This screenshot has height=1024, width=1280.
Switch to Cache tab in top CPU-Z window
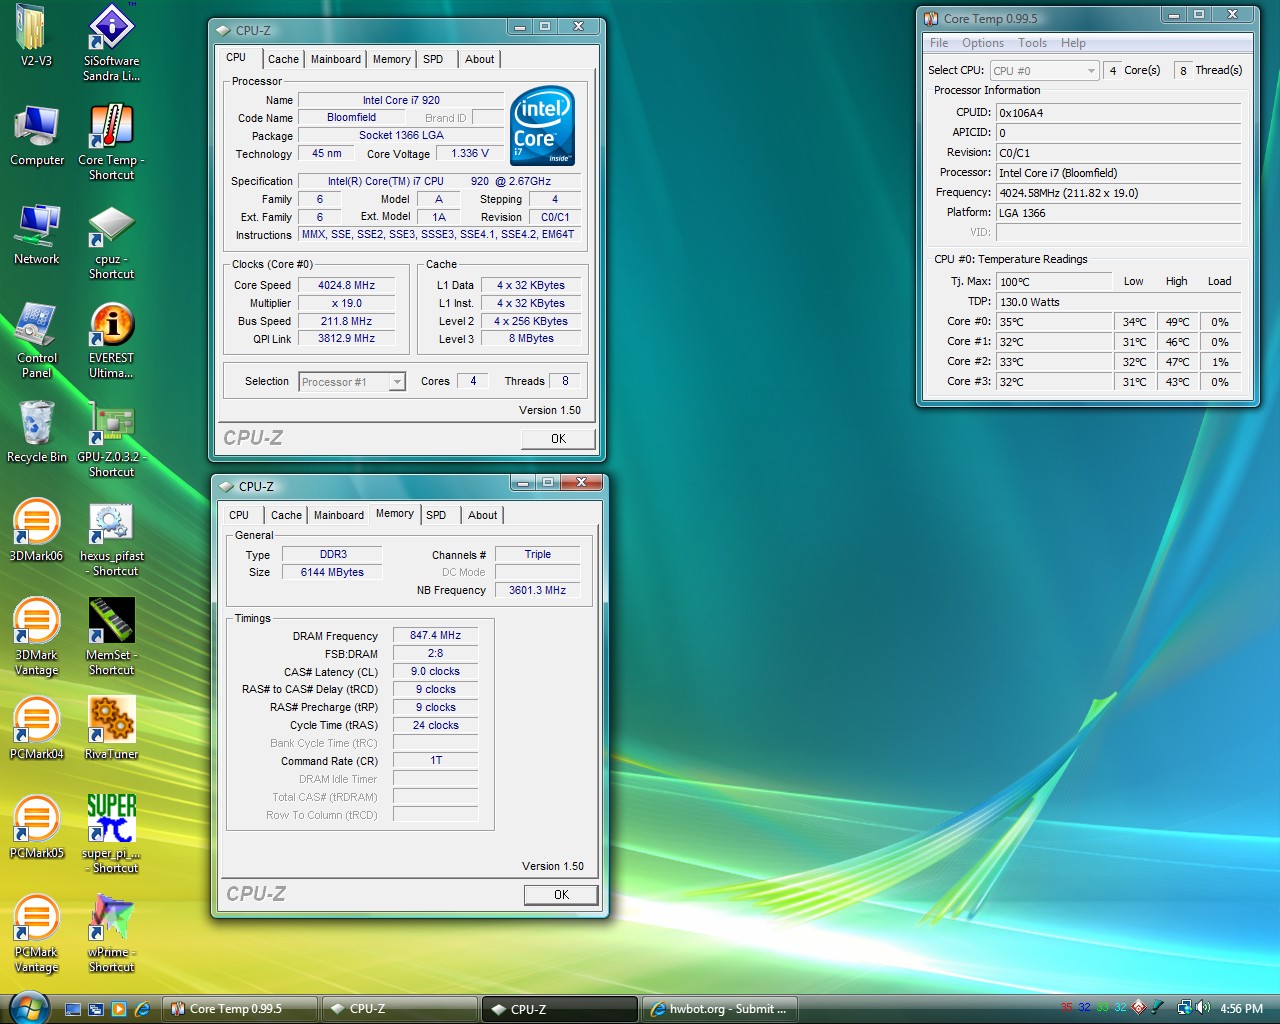(283, 59)
